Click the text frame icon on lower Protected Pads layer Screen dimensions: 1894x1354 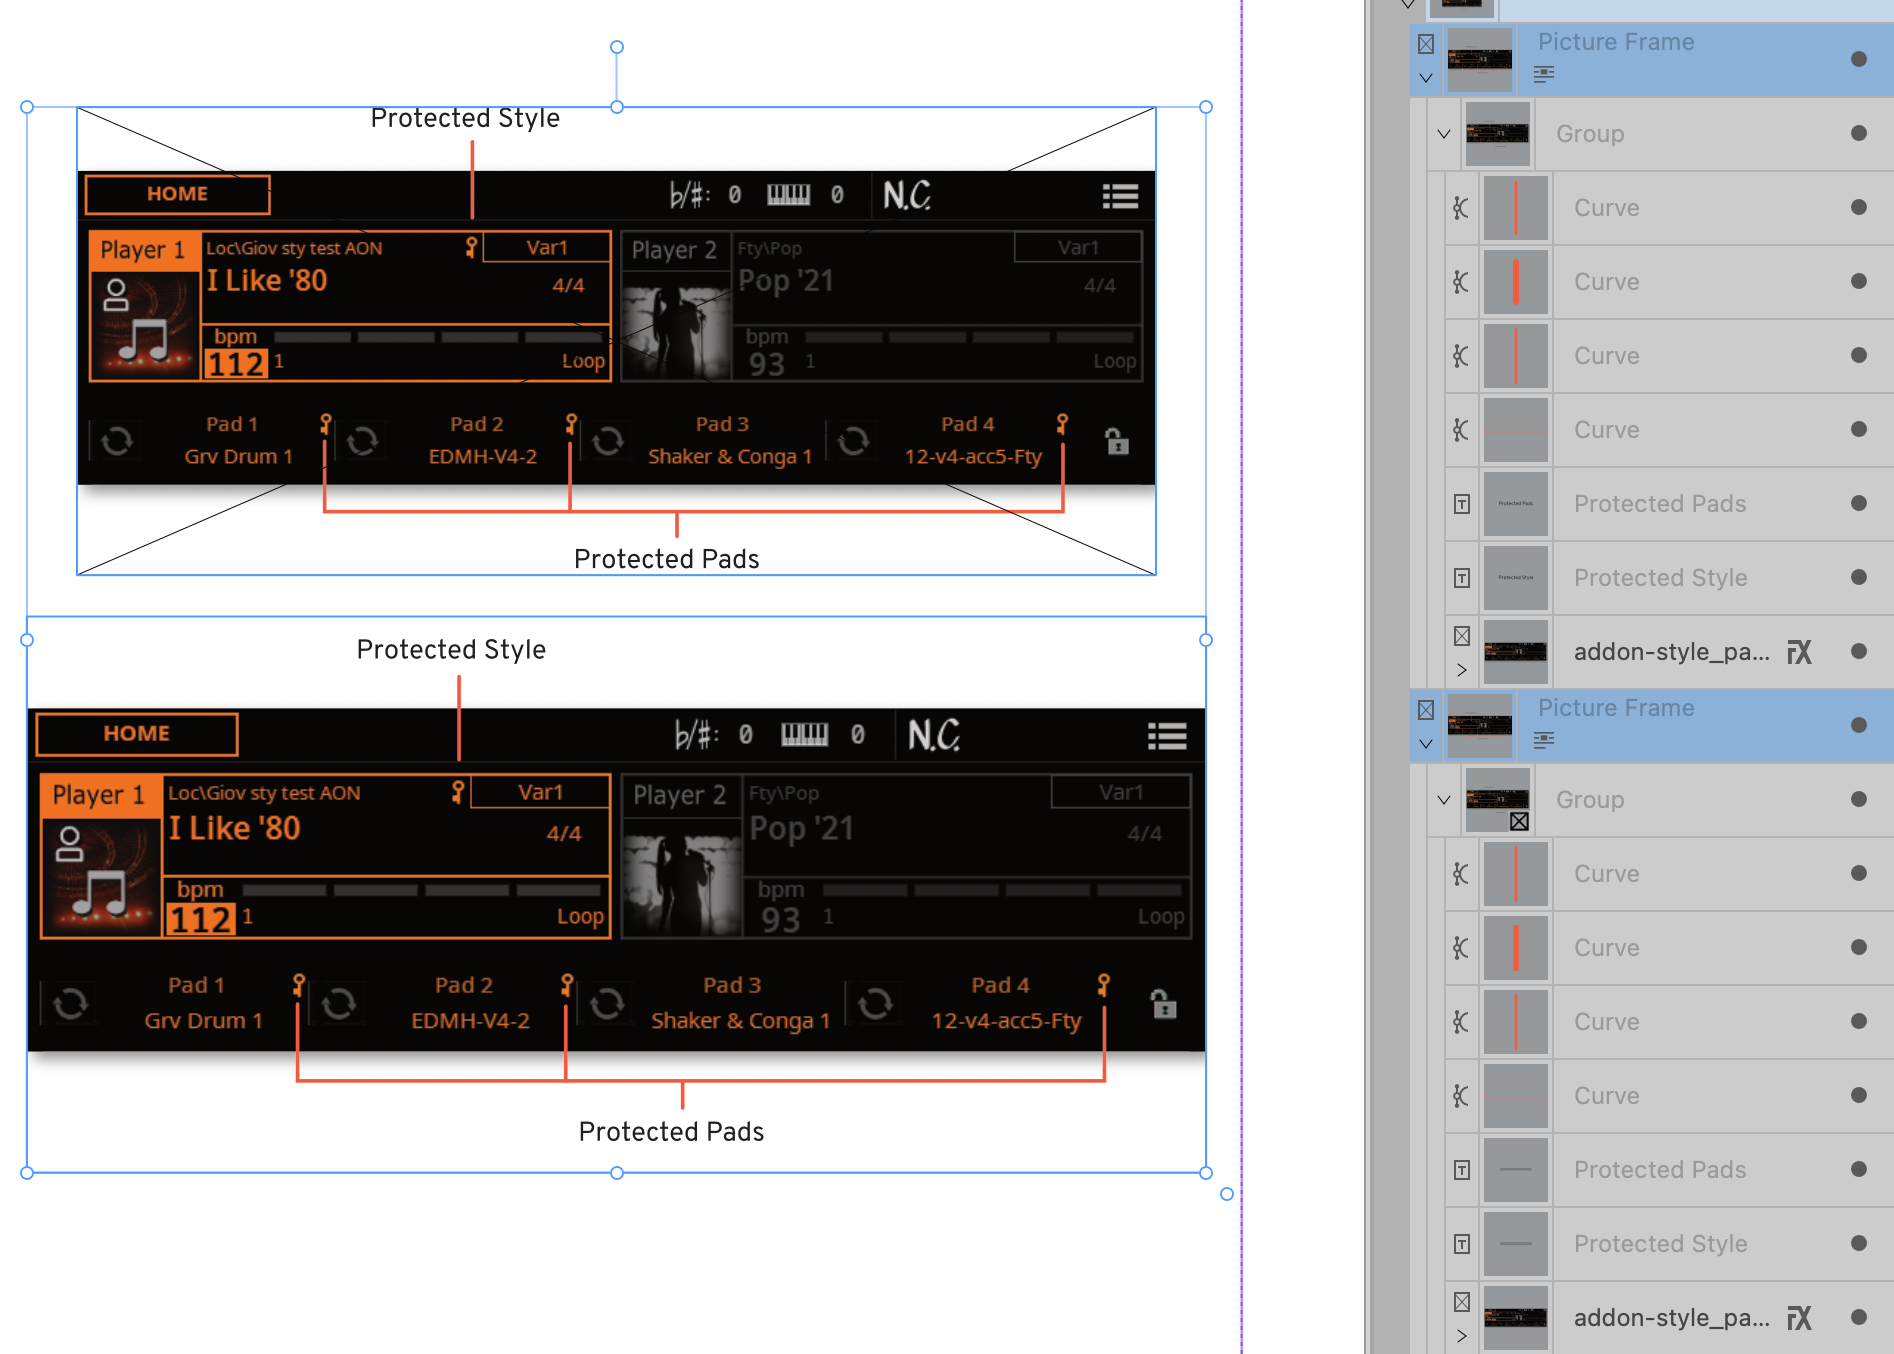point(1462,1170)
